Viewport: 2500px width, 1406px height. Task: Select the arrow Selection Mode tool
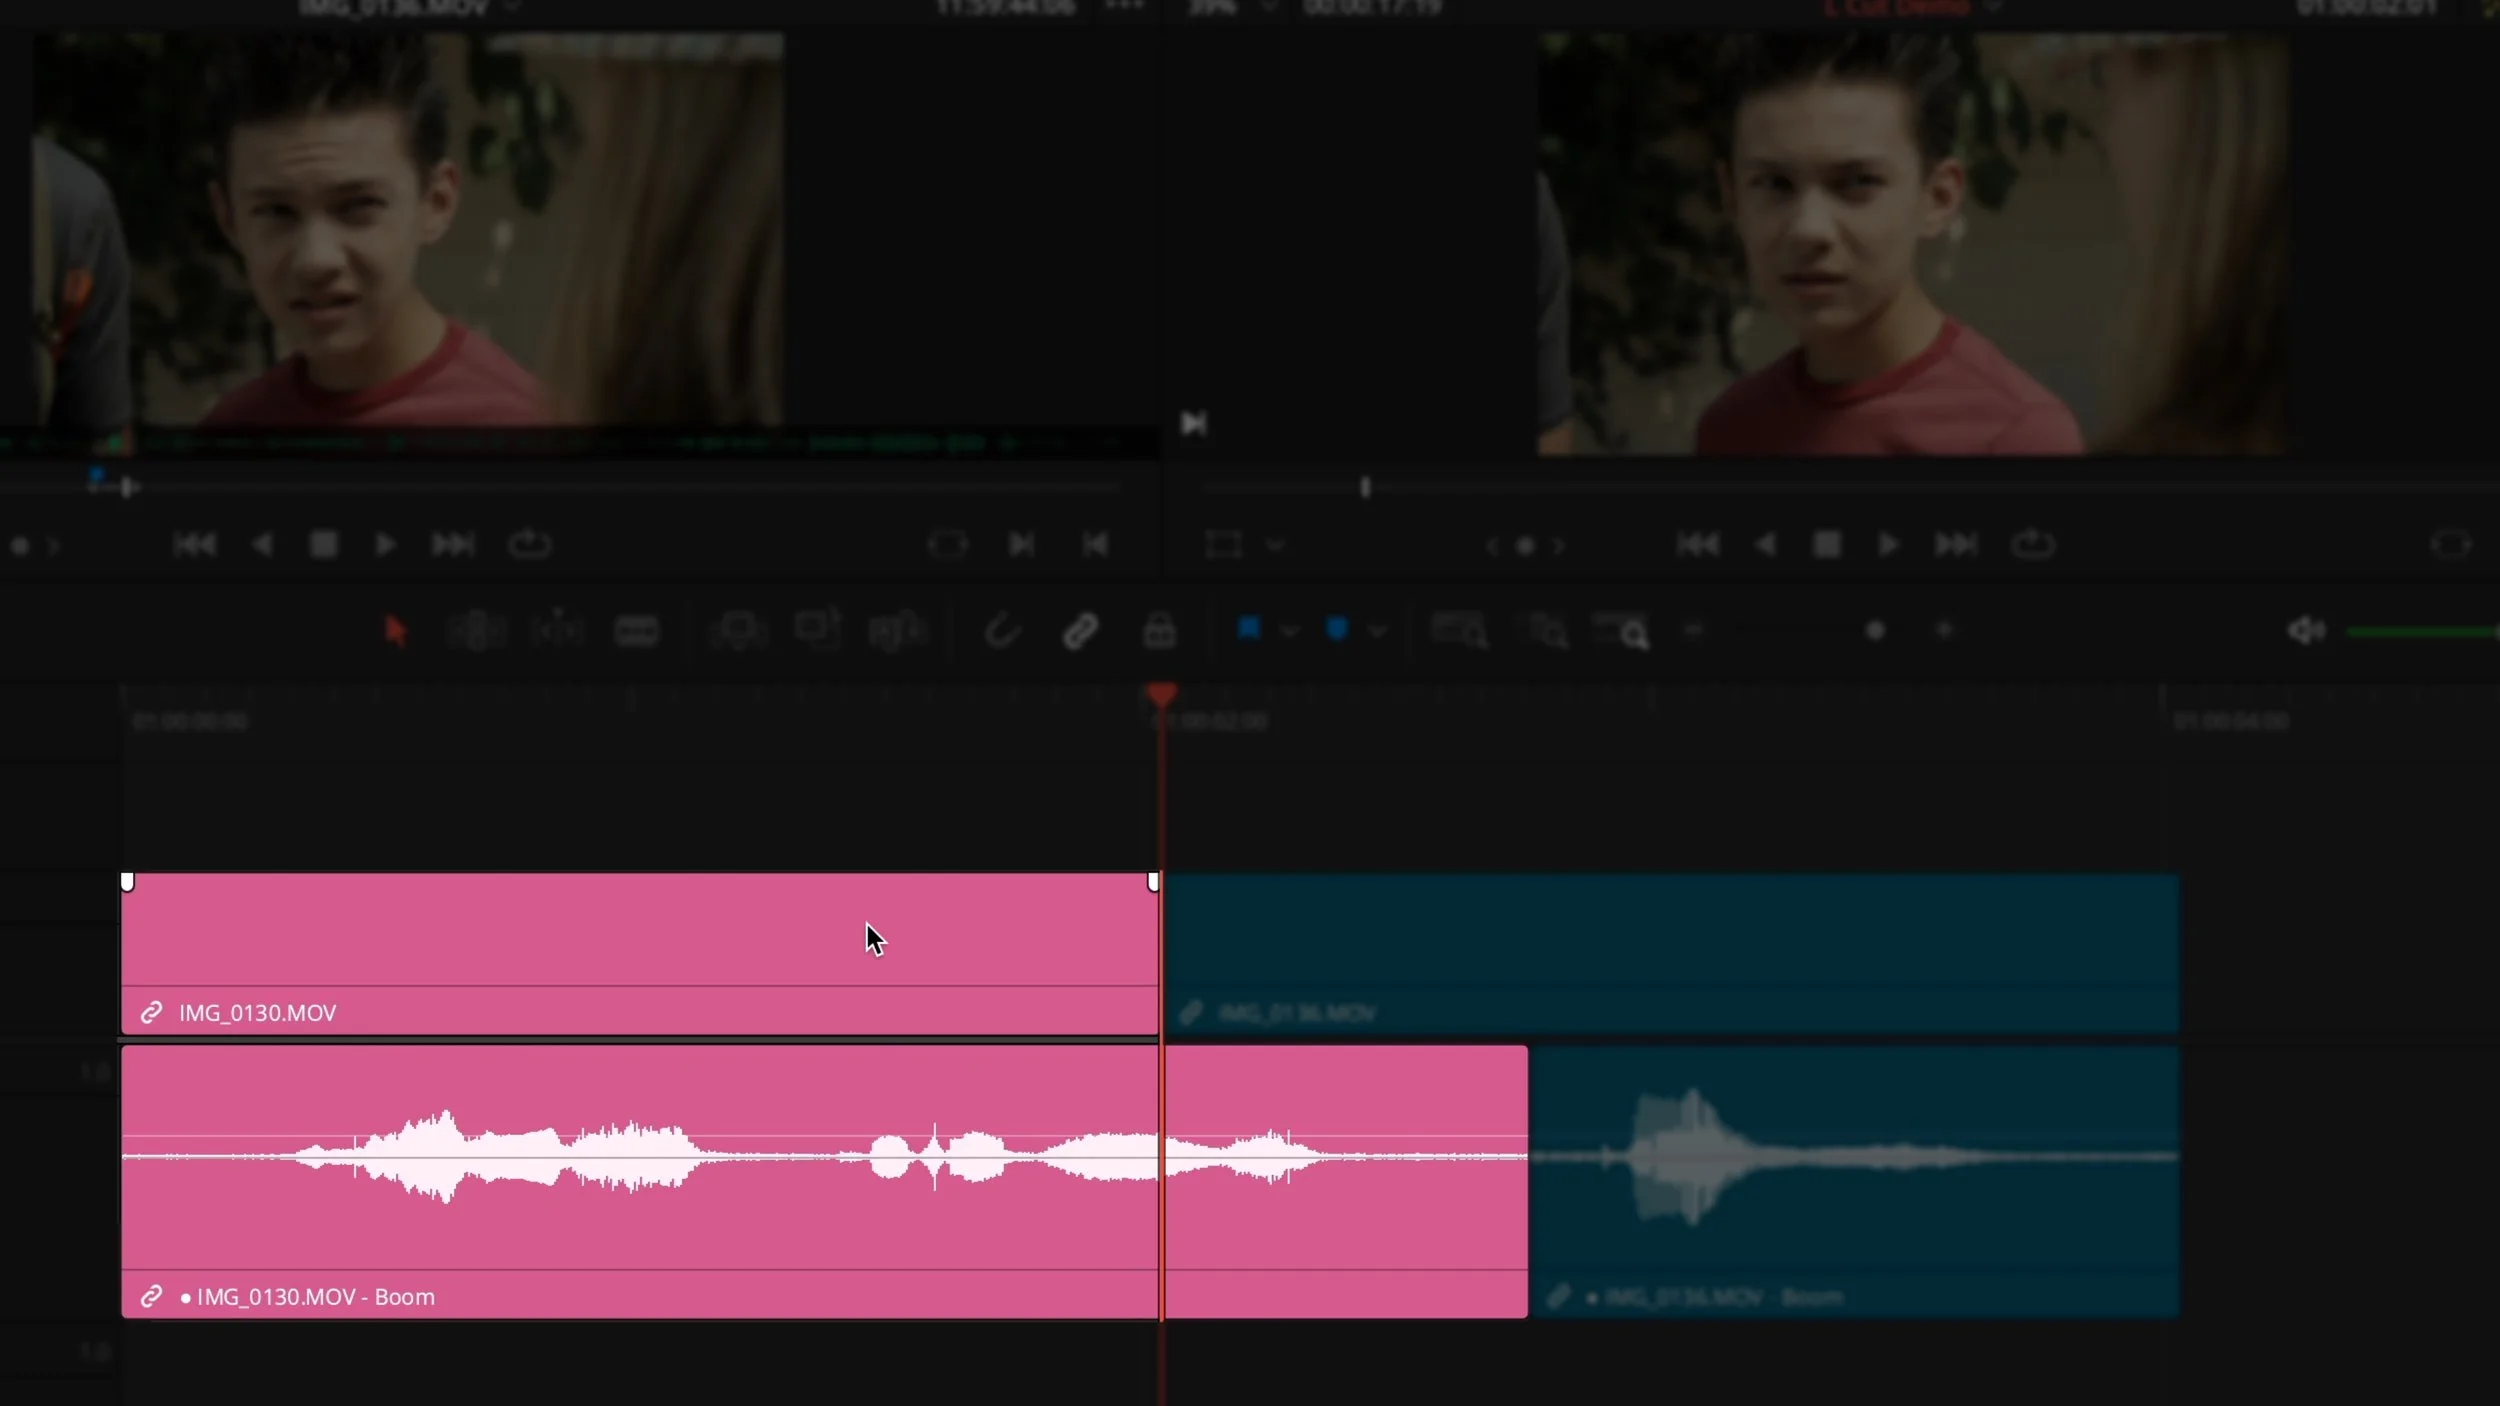point(397,630)
